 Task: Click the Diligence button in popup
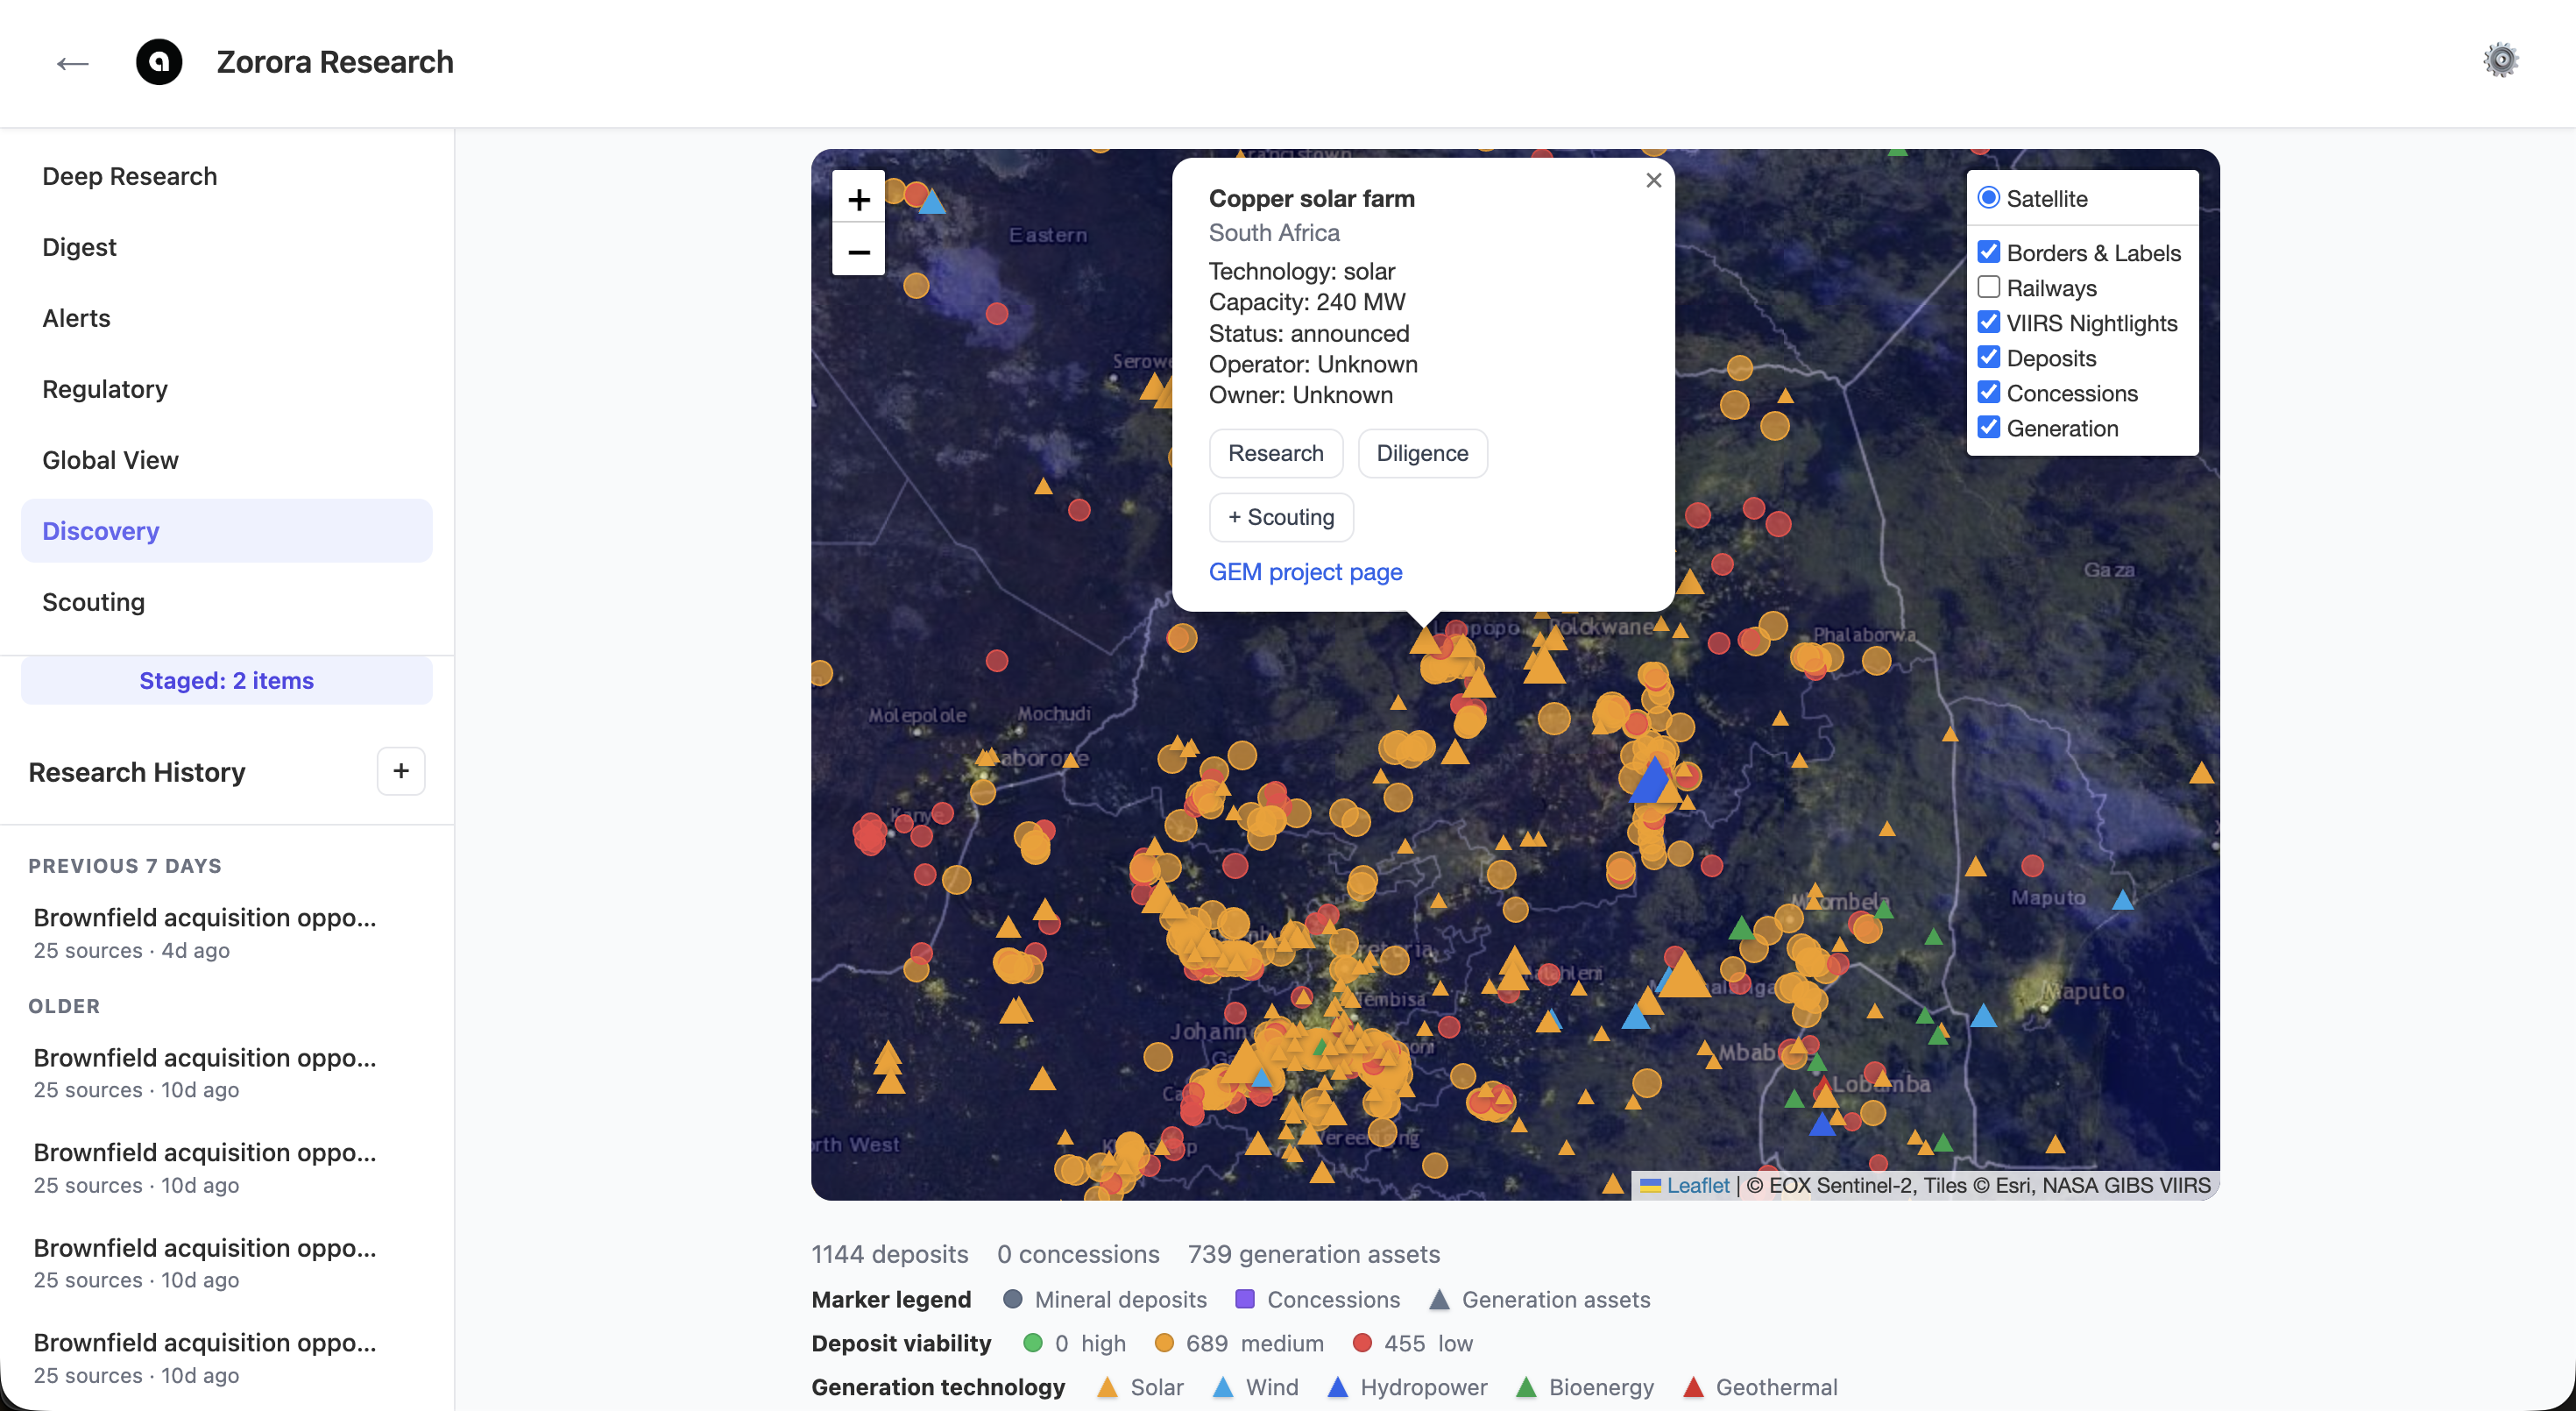(1421, 453)
